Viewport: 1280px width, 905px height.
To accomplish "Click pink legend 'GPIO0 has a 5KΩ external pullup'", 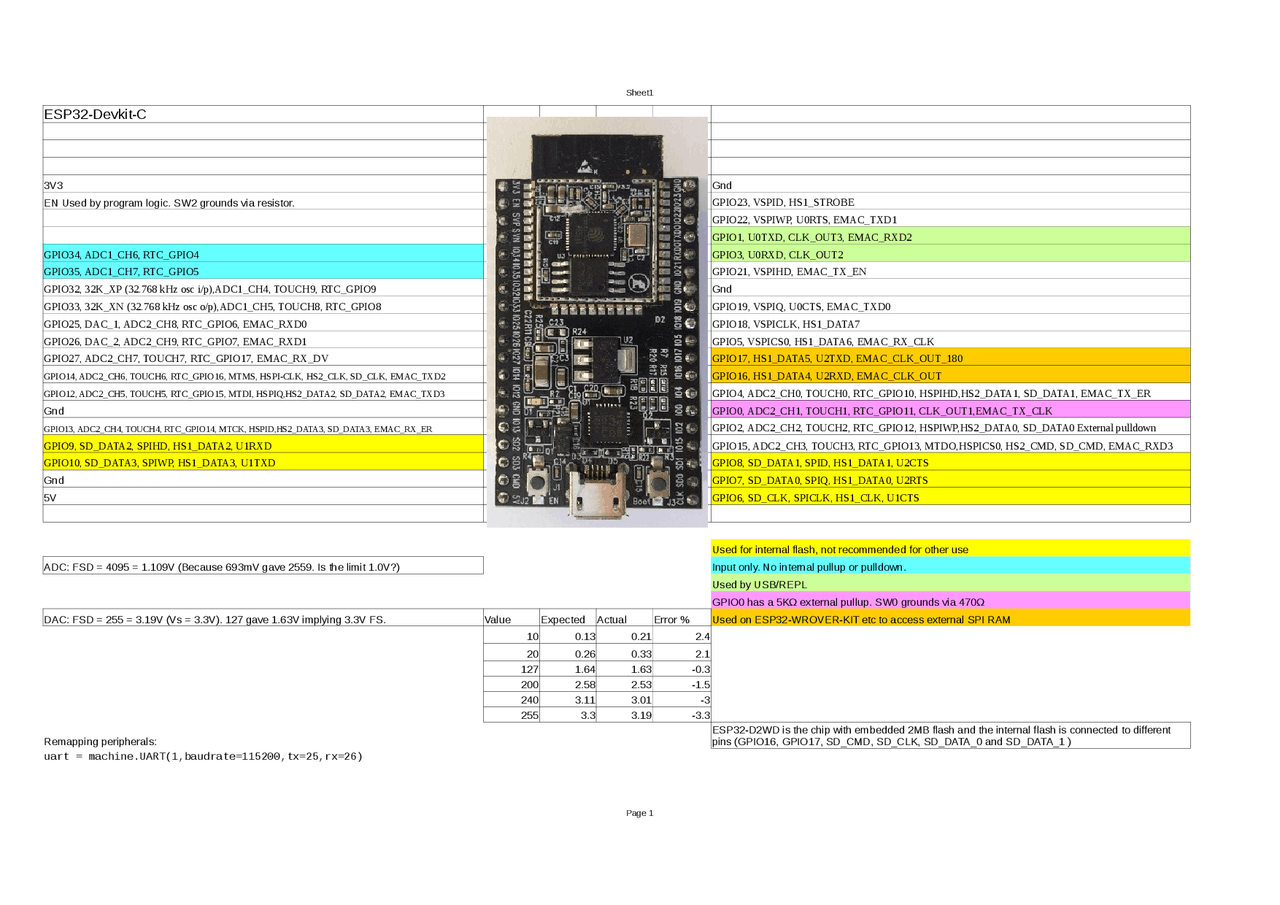I will [950, 602].
